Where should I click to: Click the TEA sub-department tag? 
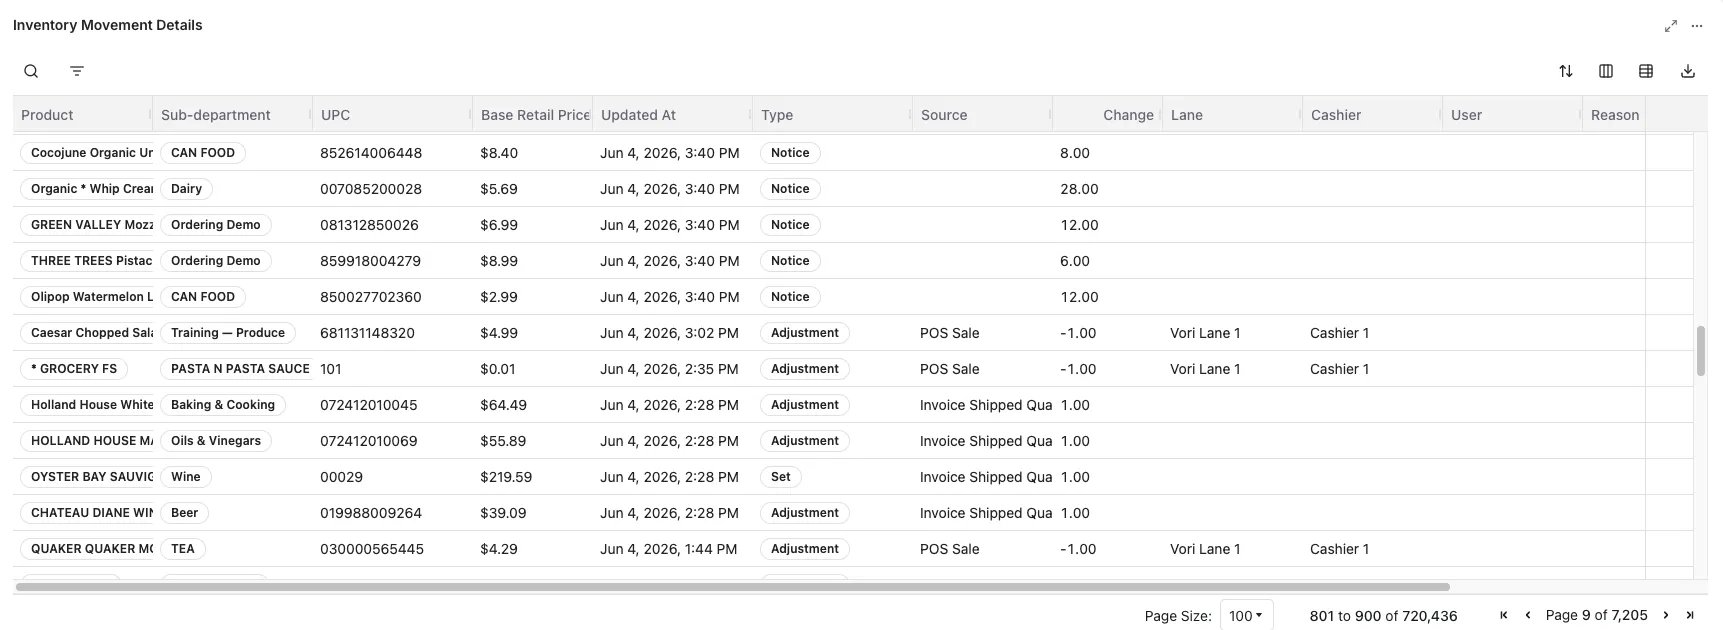[x=183, y=549]
